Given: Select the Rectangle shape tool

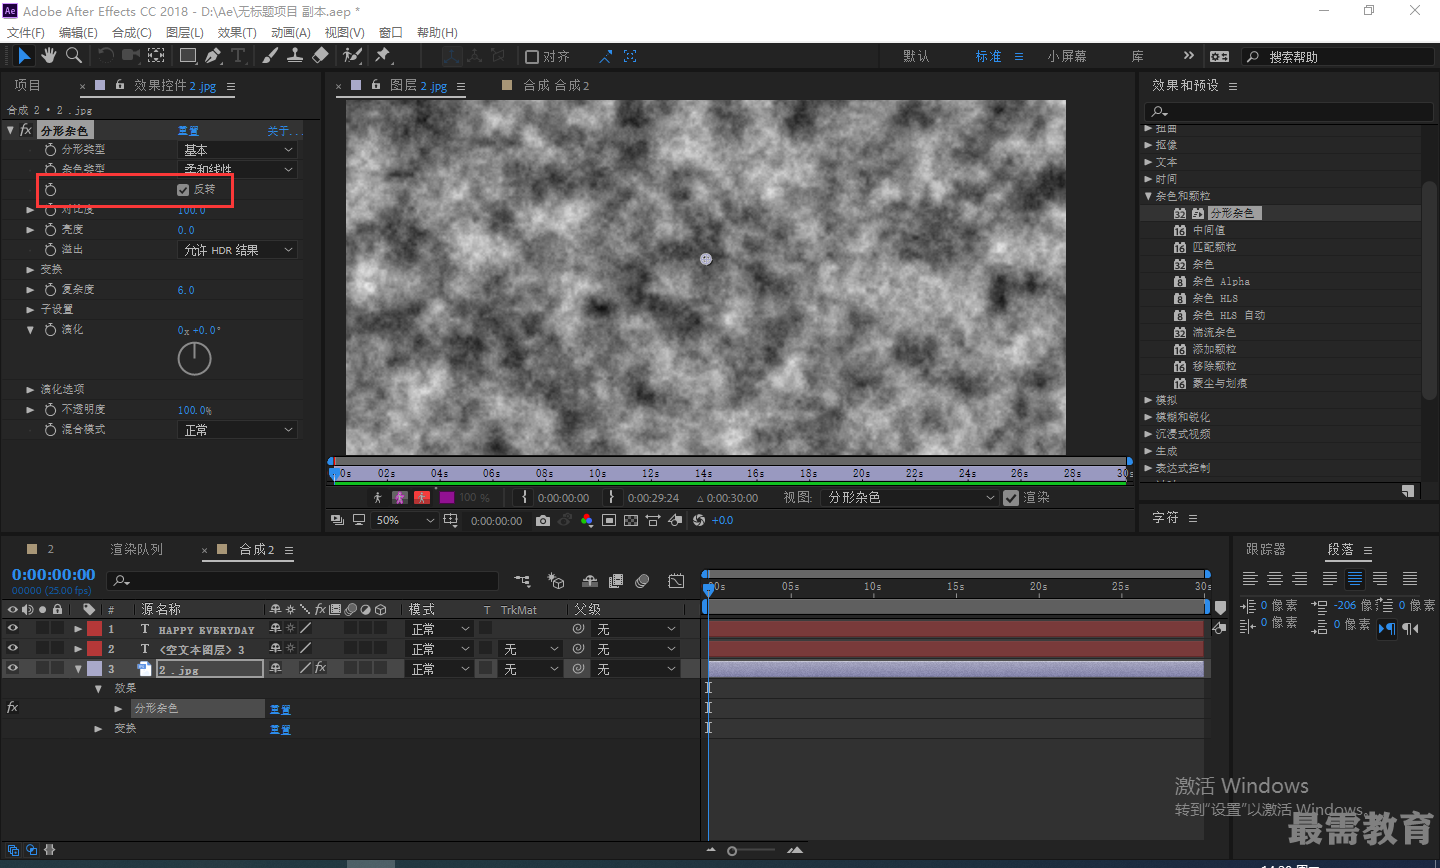Looking at the screenshot, I should coord(188,56).
